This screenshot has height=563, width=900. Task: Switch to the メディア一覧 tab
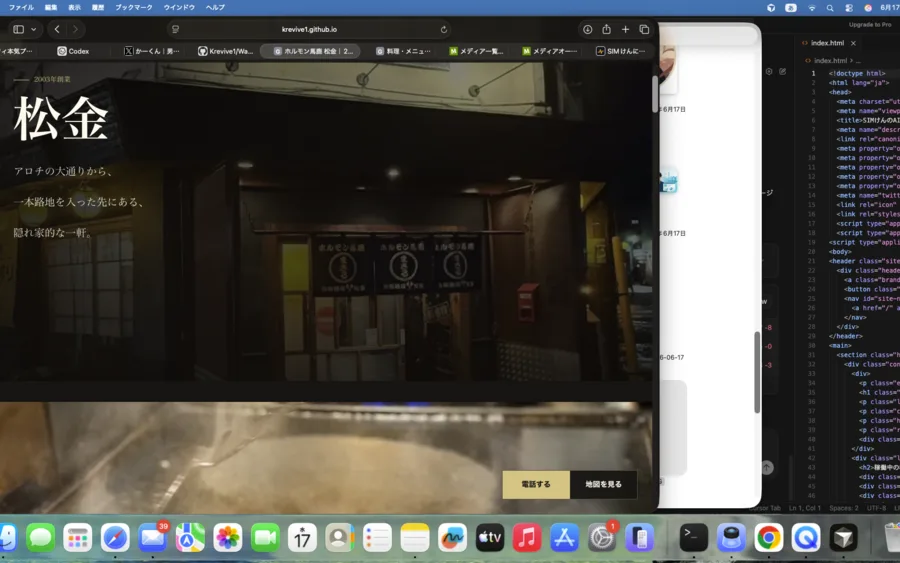tap(476, 51)
